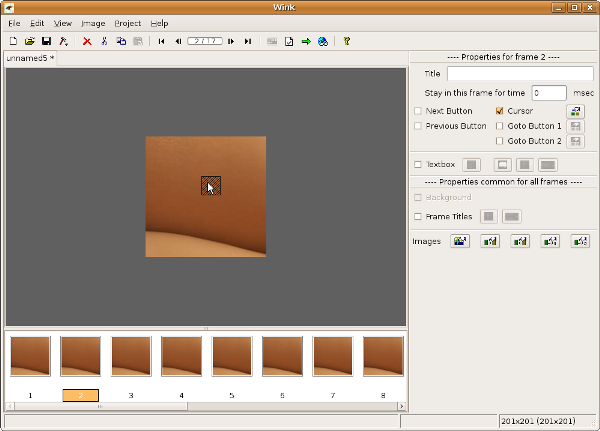The width and height of the screenshot is (600, 431).
Task: Open the Project menu
Action: 127,23
